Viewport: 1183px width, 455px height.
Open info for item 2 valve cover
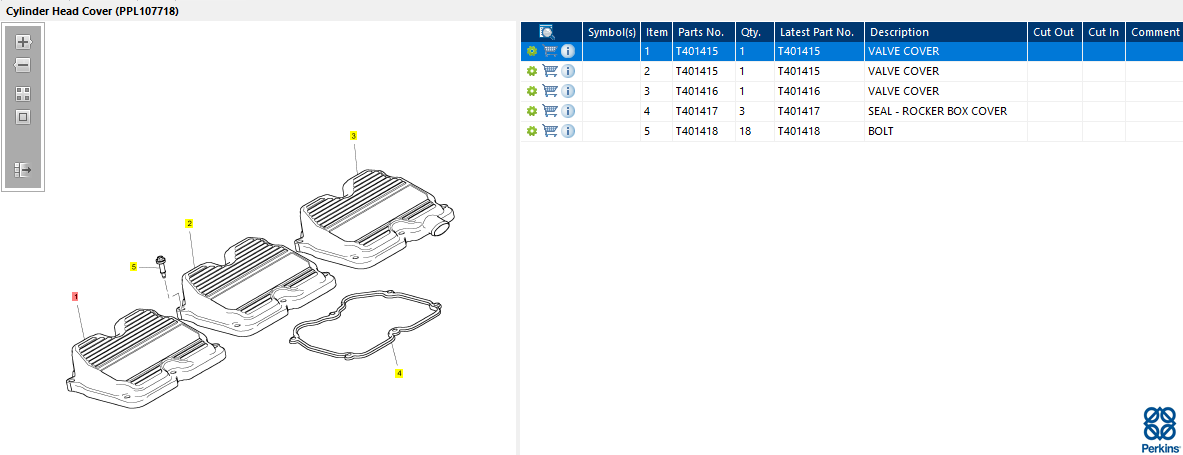coord(568,71)
